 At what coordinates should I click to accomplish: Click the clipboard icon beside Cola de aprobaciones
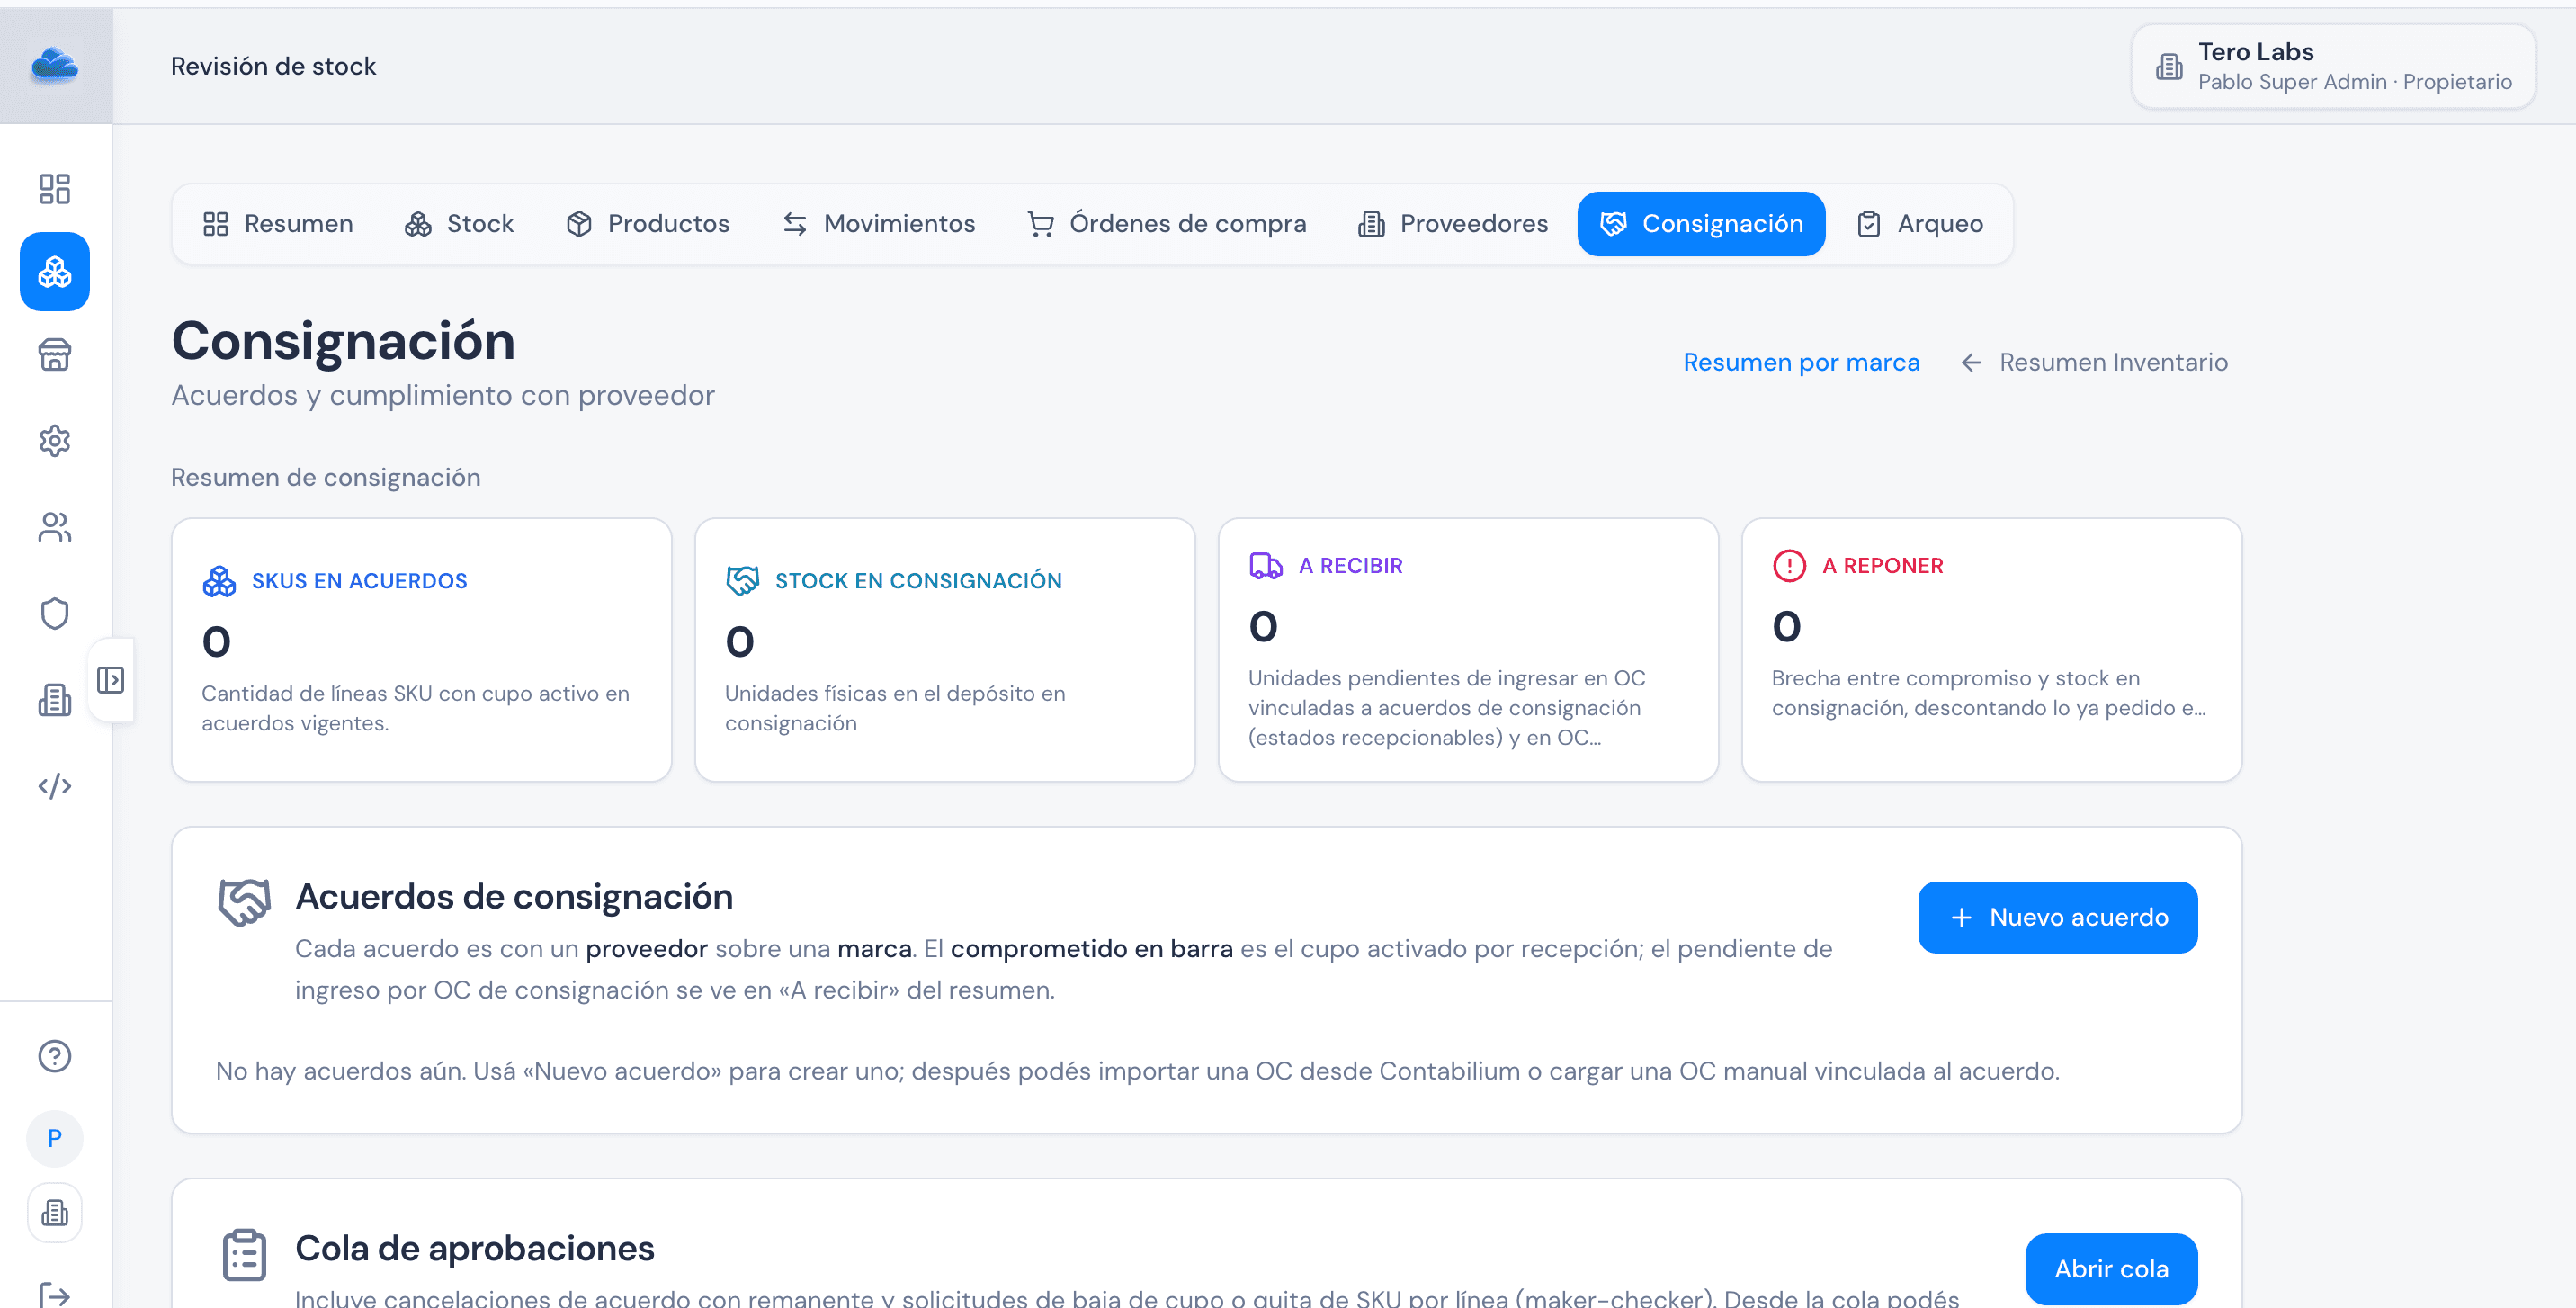244,1255
